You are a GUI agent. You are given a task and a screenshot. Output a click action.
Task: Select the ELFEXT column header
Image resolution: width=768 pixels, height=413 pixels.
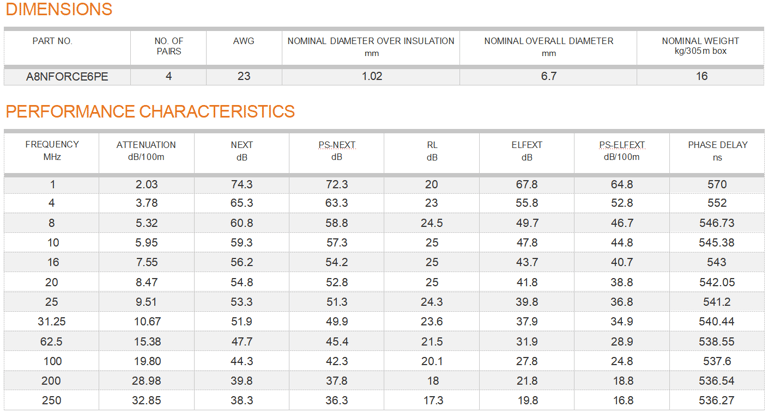coord(527,145)
